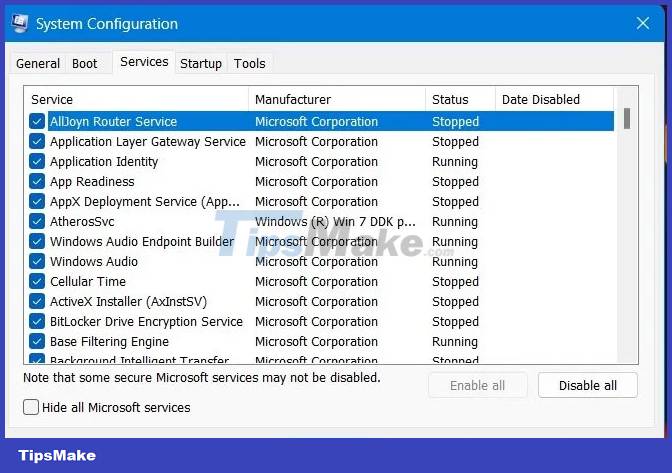This screenshot has width=672, height=473.
Task: Click AtherosSvc manufacturer Windows (R) Win 7 DDK
Action: (x=335, y=222)
